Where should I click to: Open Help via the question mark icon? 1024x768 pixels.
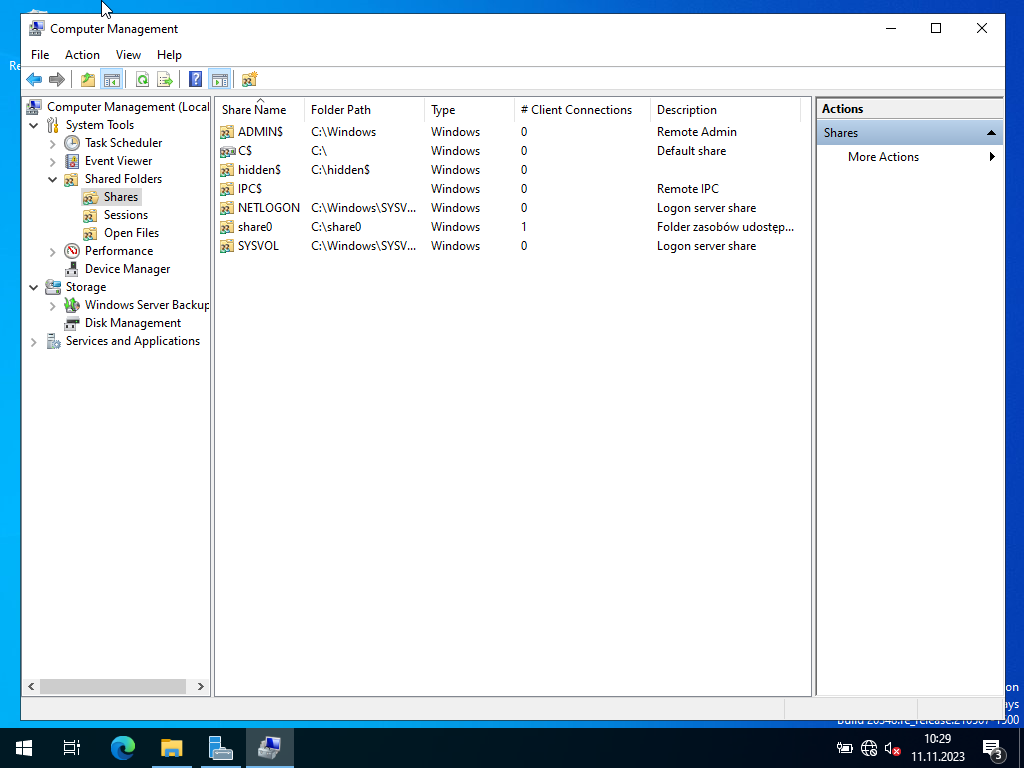click(x=196, y=80)
